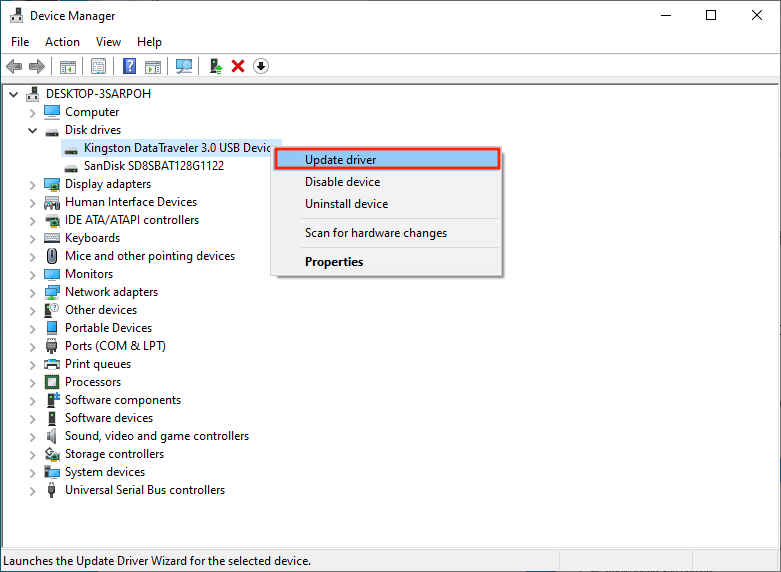This screenshot has width=781, height=572.
Task: Click the Back arrow toolbar icon
Action: (x=14, y=66)
